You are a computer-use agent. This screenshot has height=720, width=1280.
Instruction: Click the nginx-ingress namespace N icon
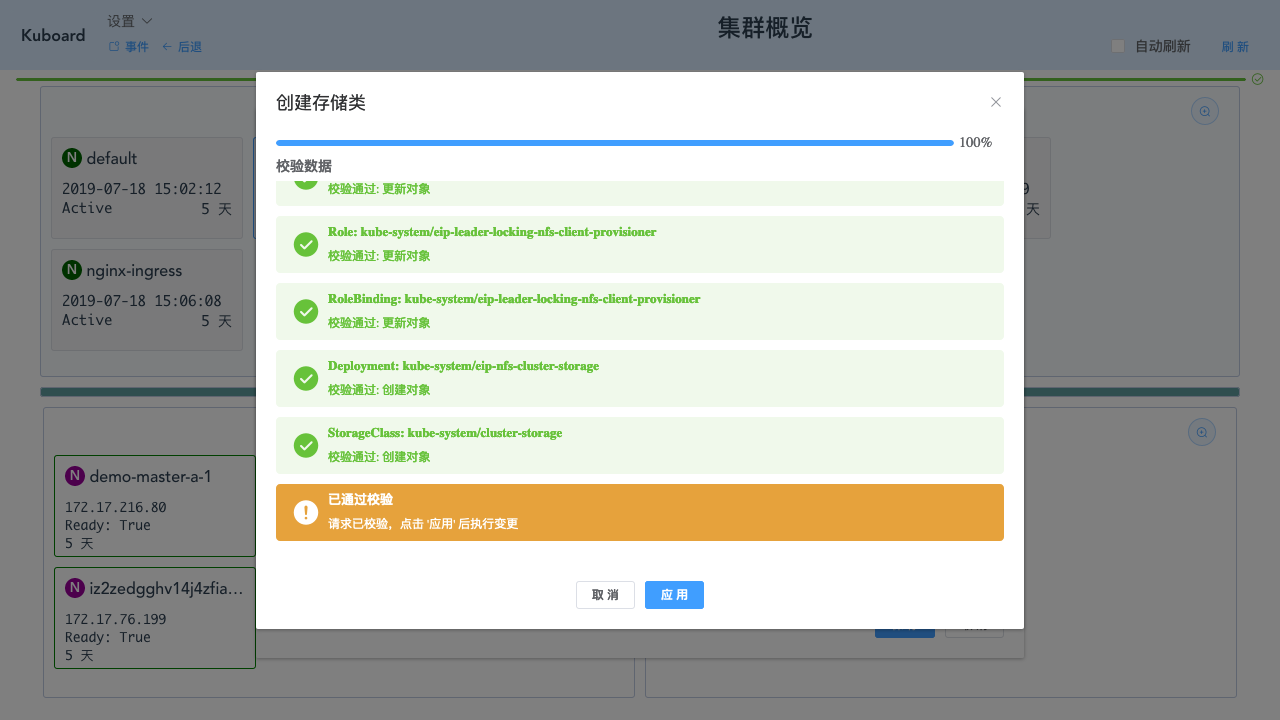point(72,270)
